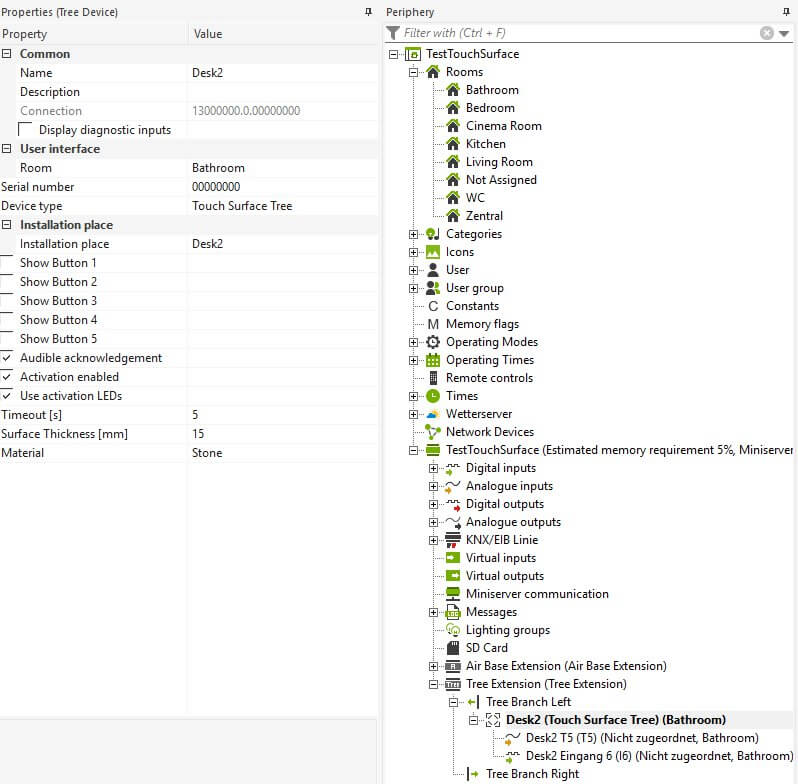Click the Operating Modes gear icon
The image size is (798, 784).
(433, 342)
